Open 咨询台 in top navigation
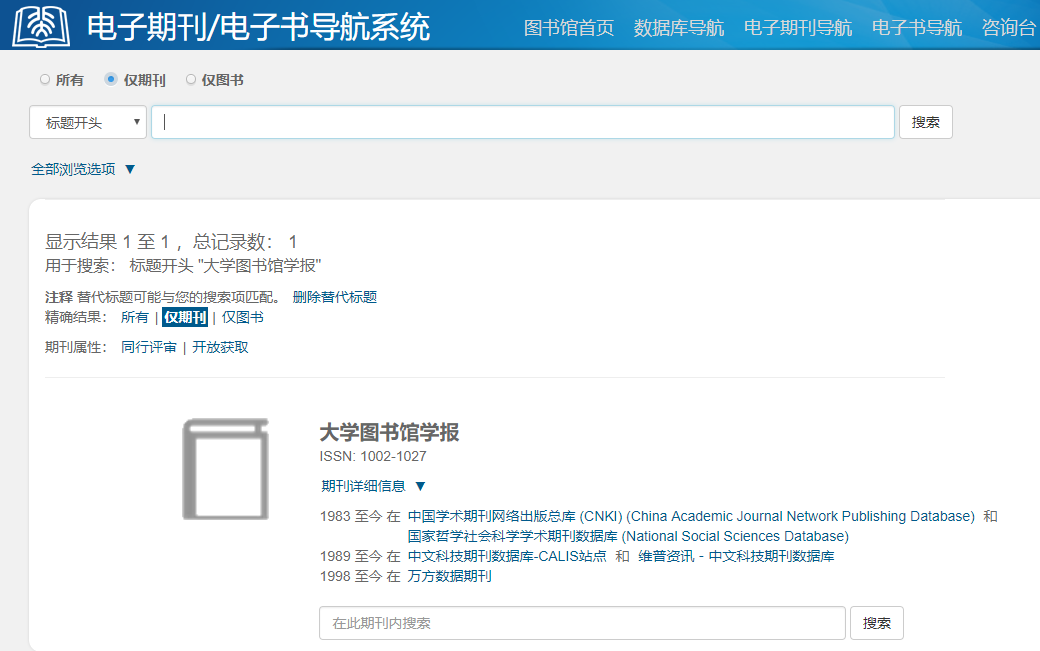This screenshot has width=1040, height=651. pyautogui.click(x=1008, y=28)
